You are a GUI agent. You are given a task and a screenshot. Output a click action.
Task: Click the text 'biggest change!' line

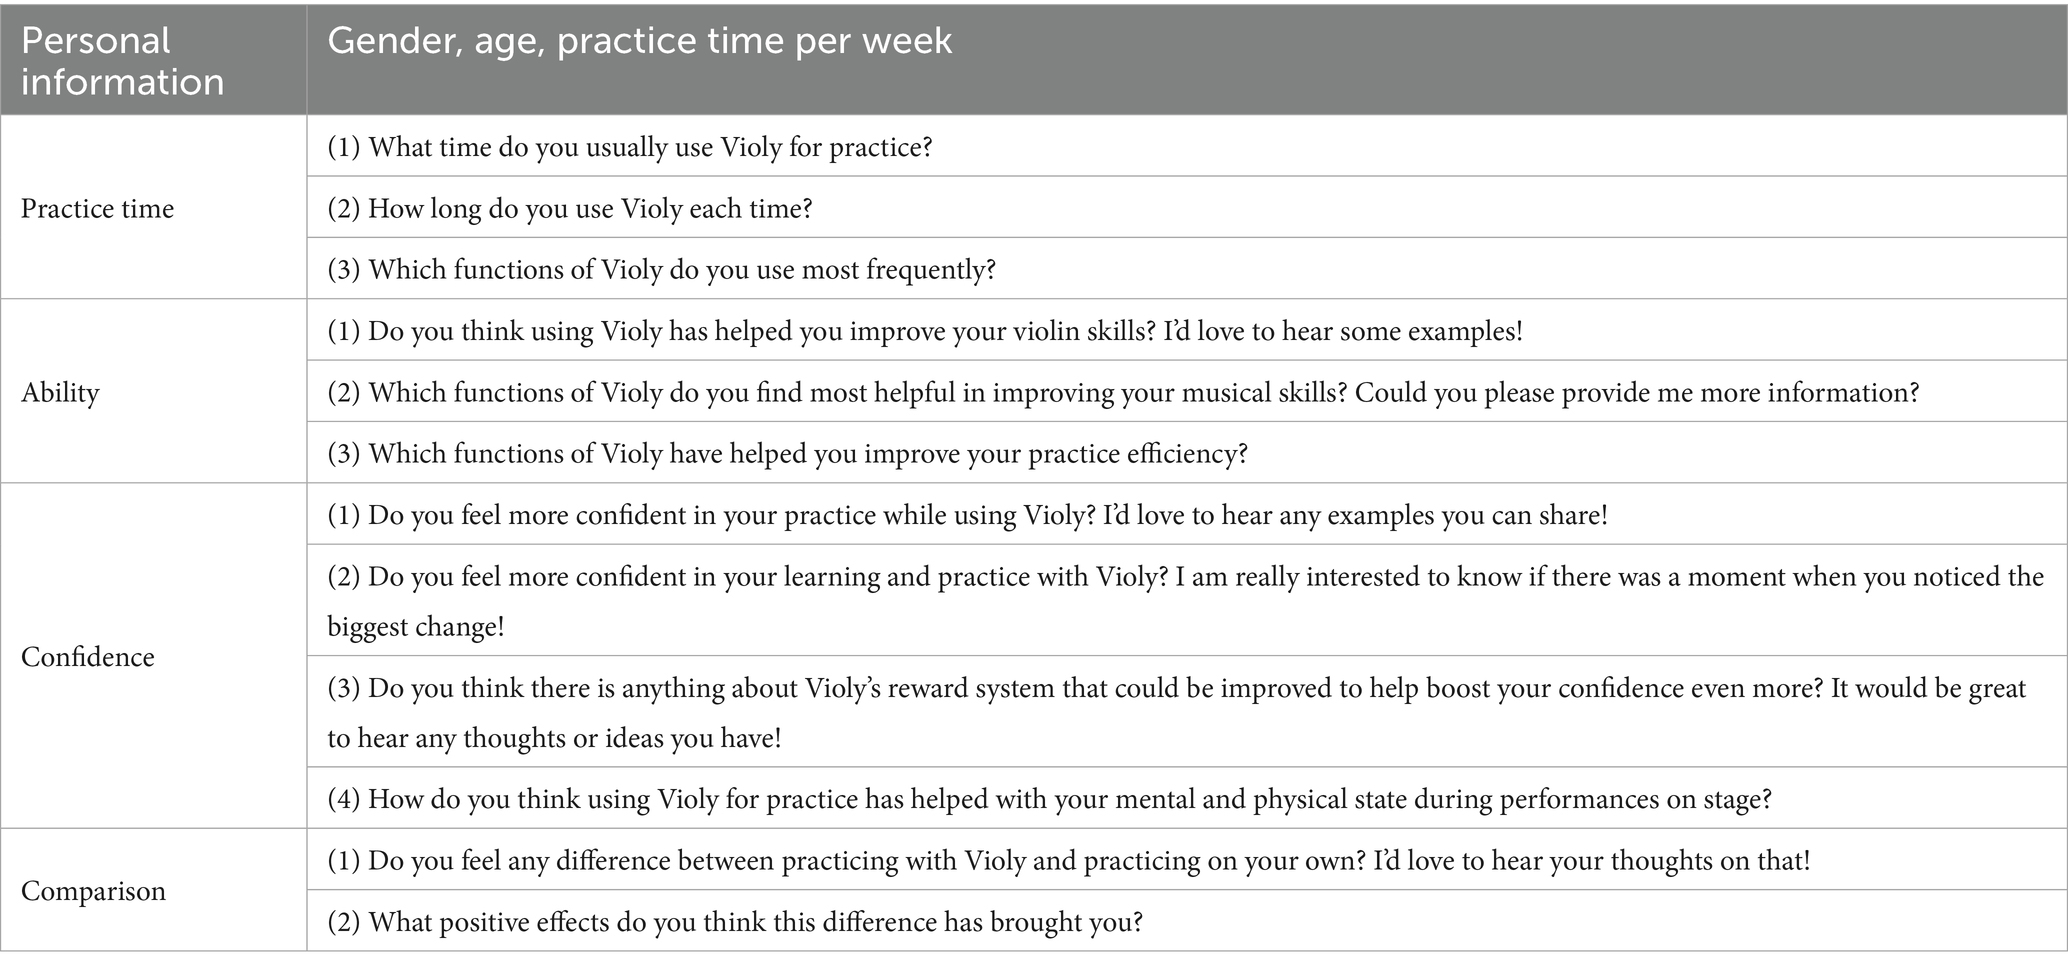pos(416,627)
